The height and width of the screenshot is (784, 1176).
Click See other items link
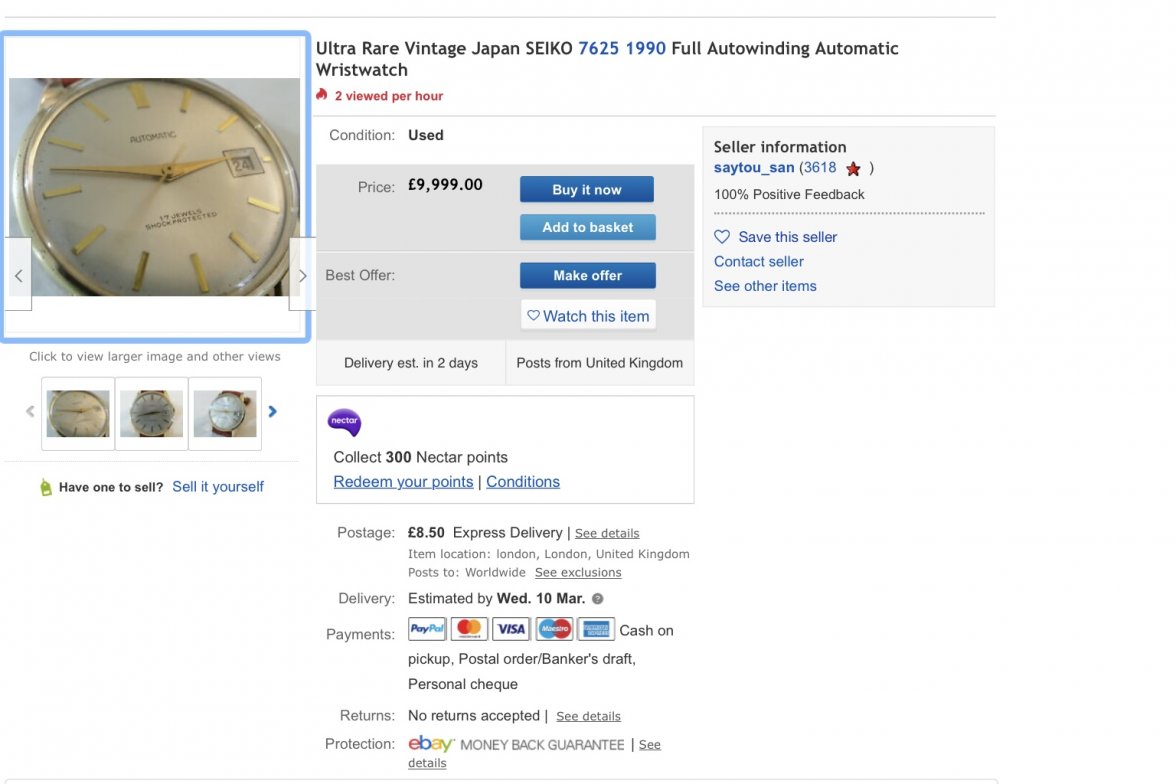[x=765, y=286]
